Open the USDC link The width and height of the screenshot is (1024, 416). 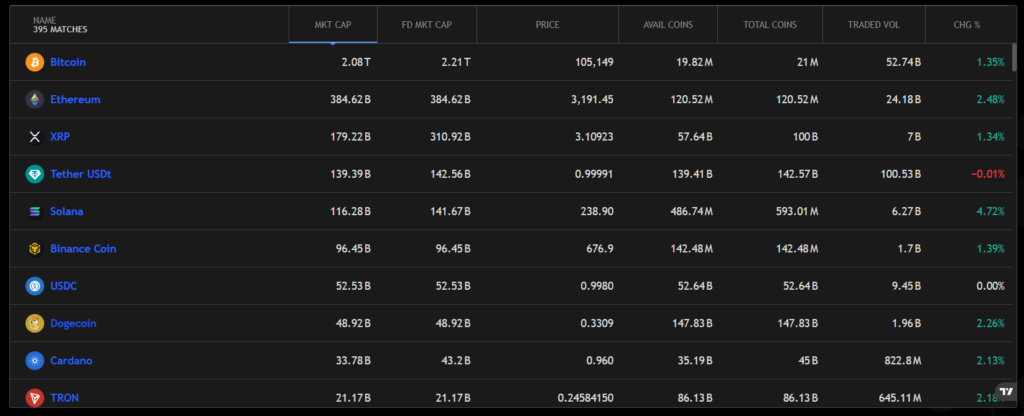[x=64, y=285]
